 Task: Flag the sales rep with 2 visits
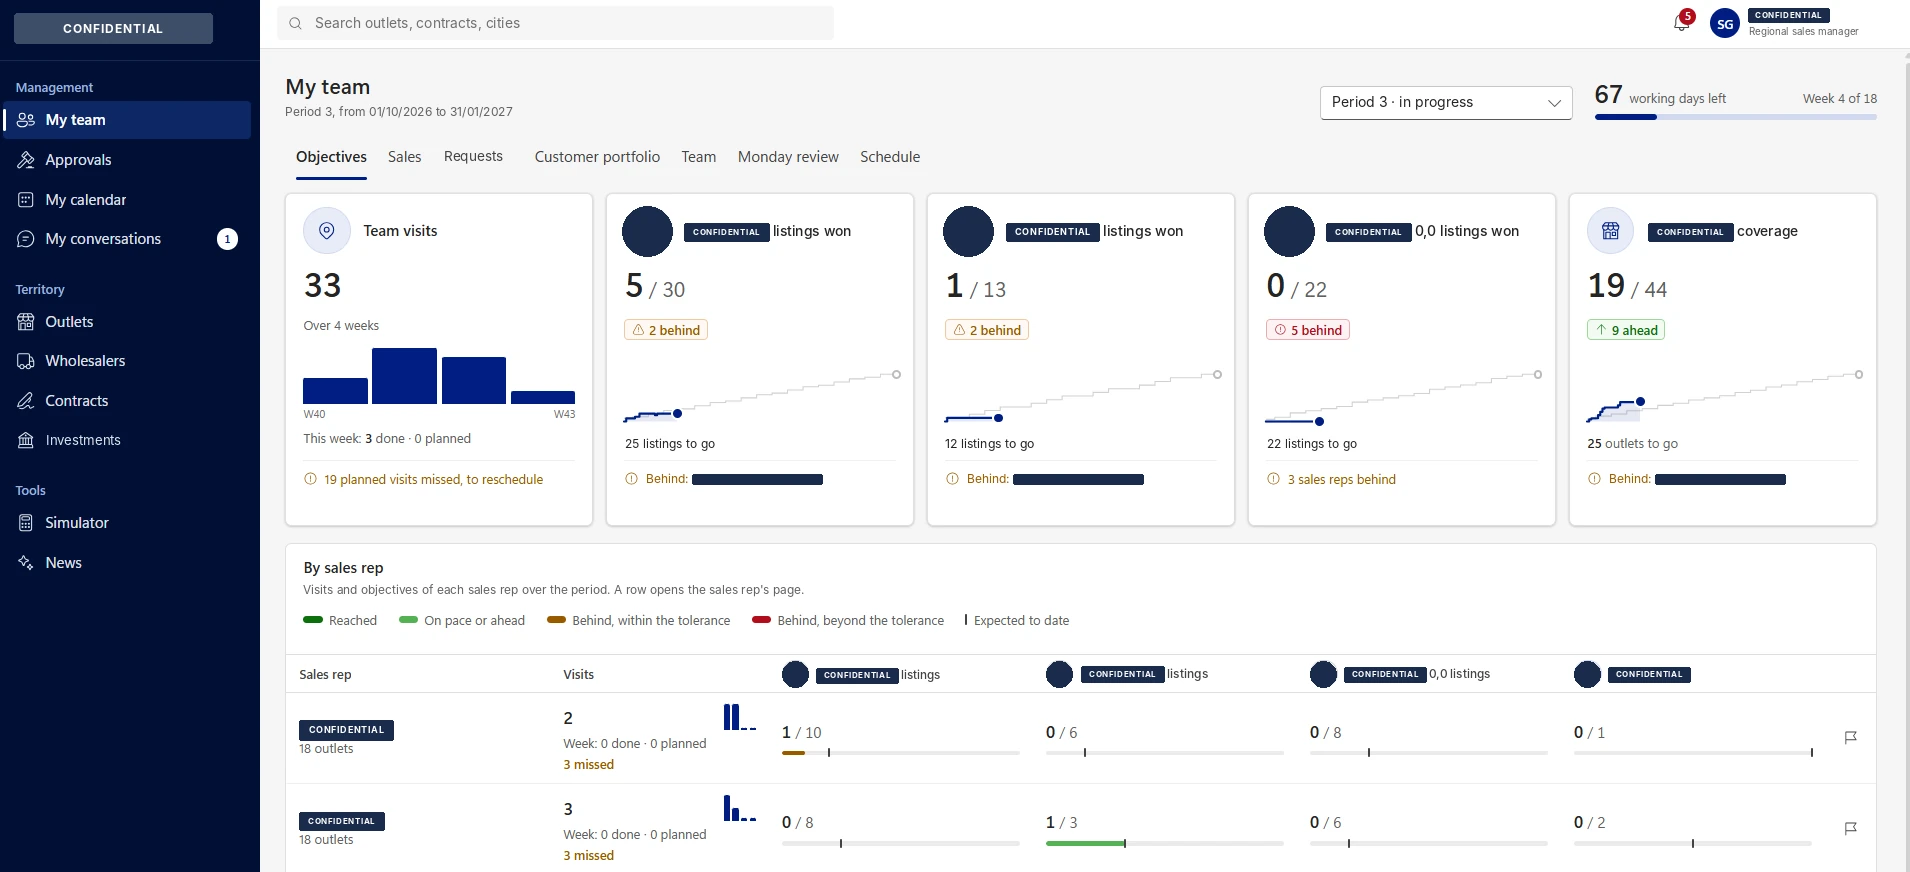point(1851,737)
